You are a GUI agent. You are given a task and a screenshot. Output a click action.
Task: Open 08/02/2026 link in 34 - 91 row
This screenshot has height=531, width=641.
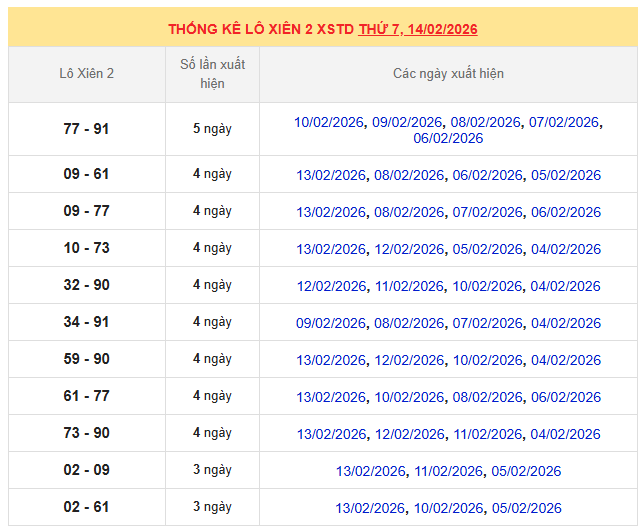point(409,323)
